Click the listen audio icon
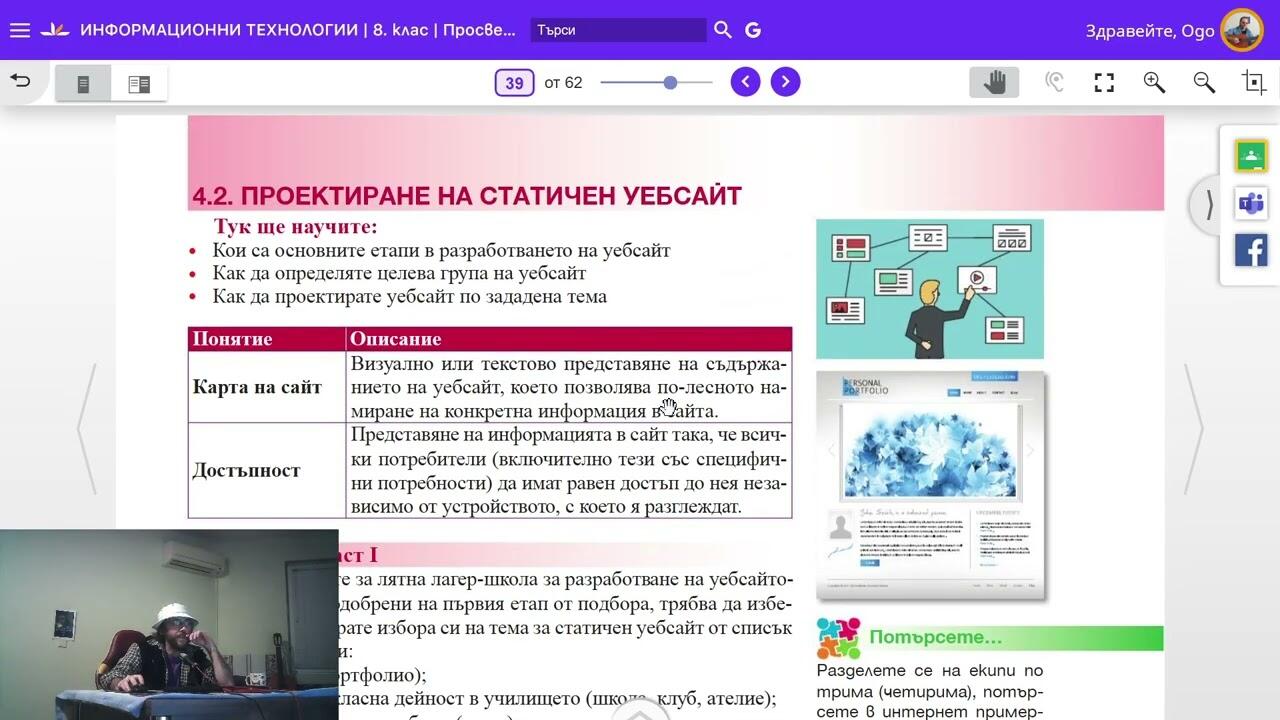Viewport: 1280px width, 720px height. point(1054,83)
